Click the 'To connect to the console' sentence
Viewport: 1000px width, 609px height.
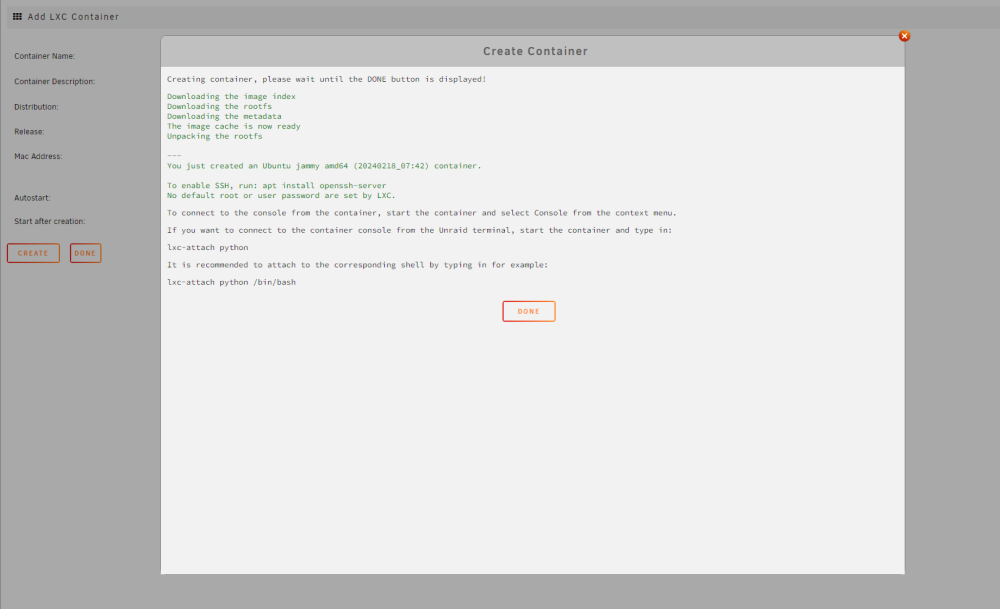[422, 213]
